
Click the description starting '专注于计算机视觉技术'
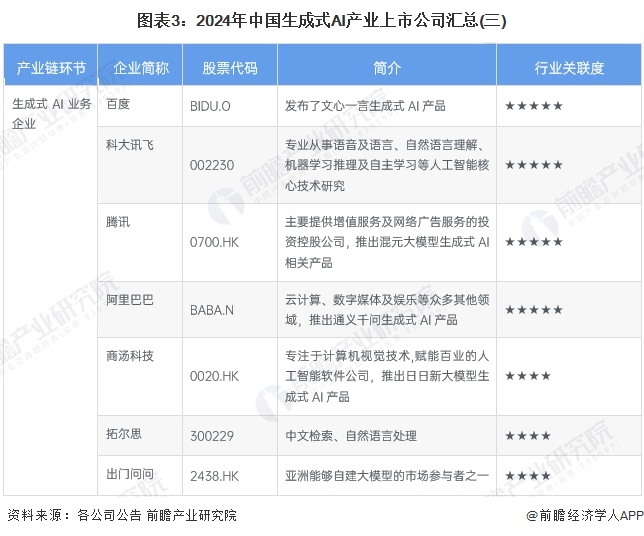(x=387, y=376)
